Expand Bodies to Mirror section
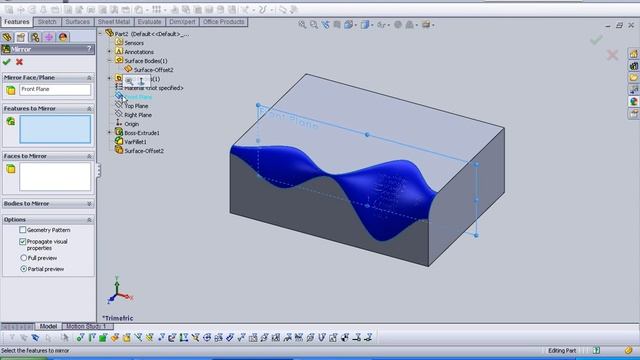Image resolution: width=640 pixels, height=360 pixels. point(89,203)
